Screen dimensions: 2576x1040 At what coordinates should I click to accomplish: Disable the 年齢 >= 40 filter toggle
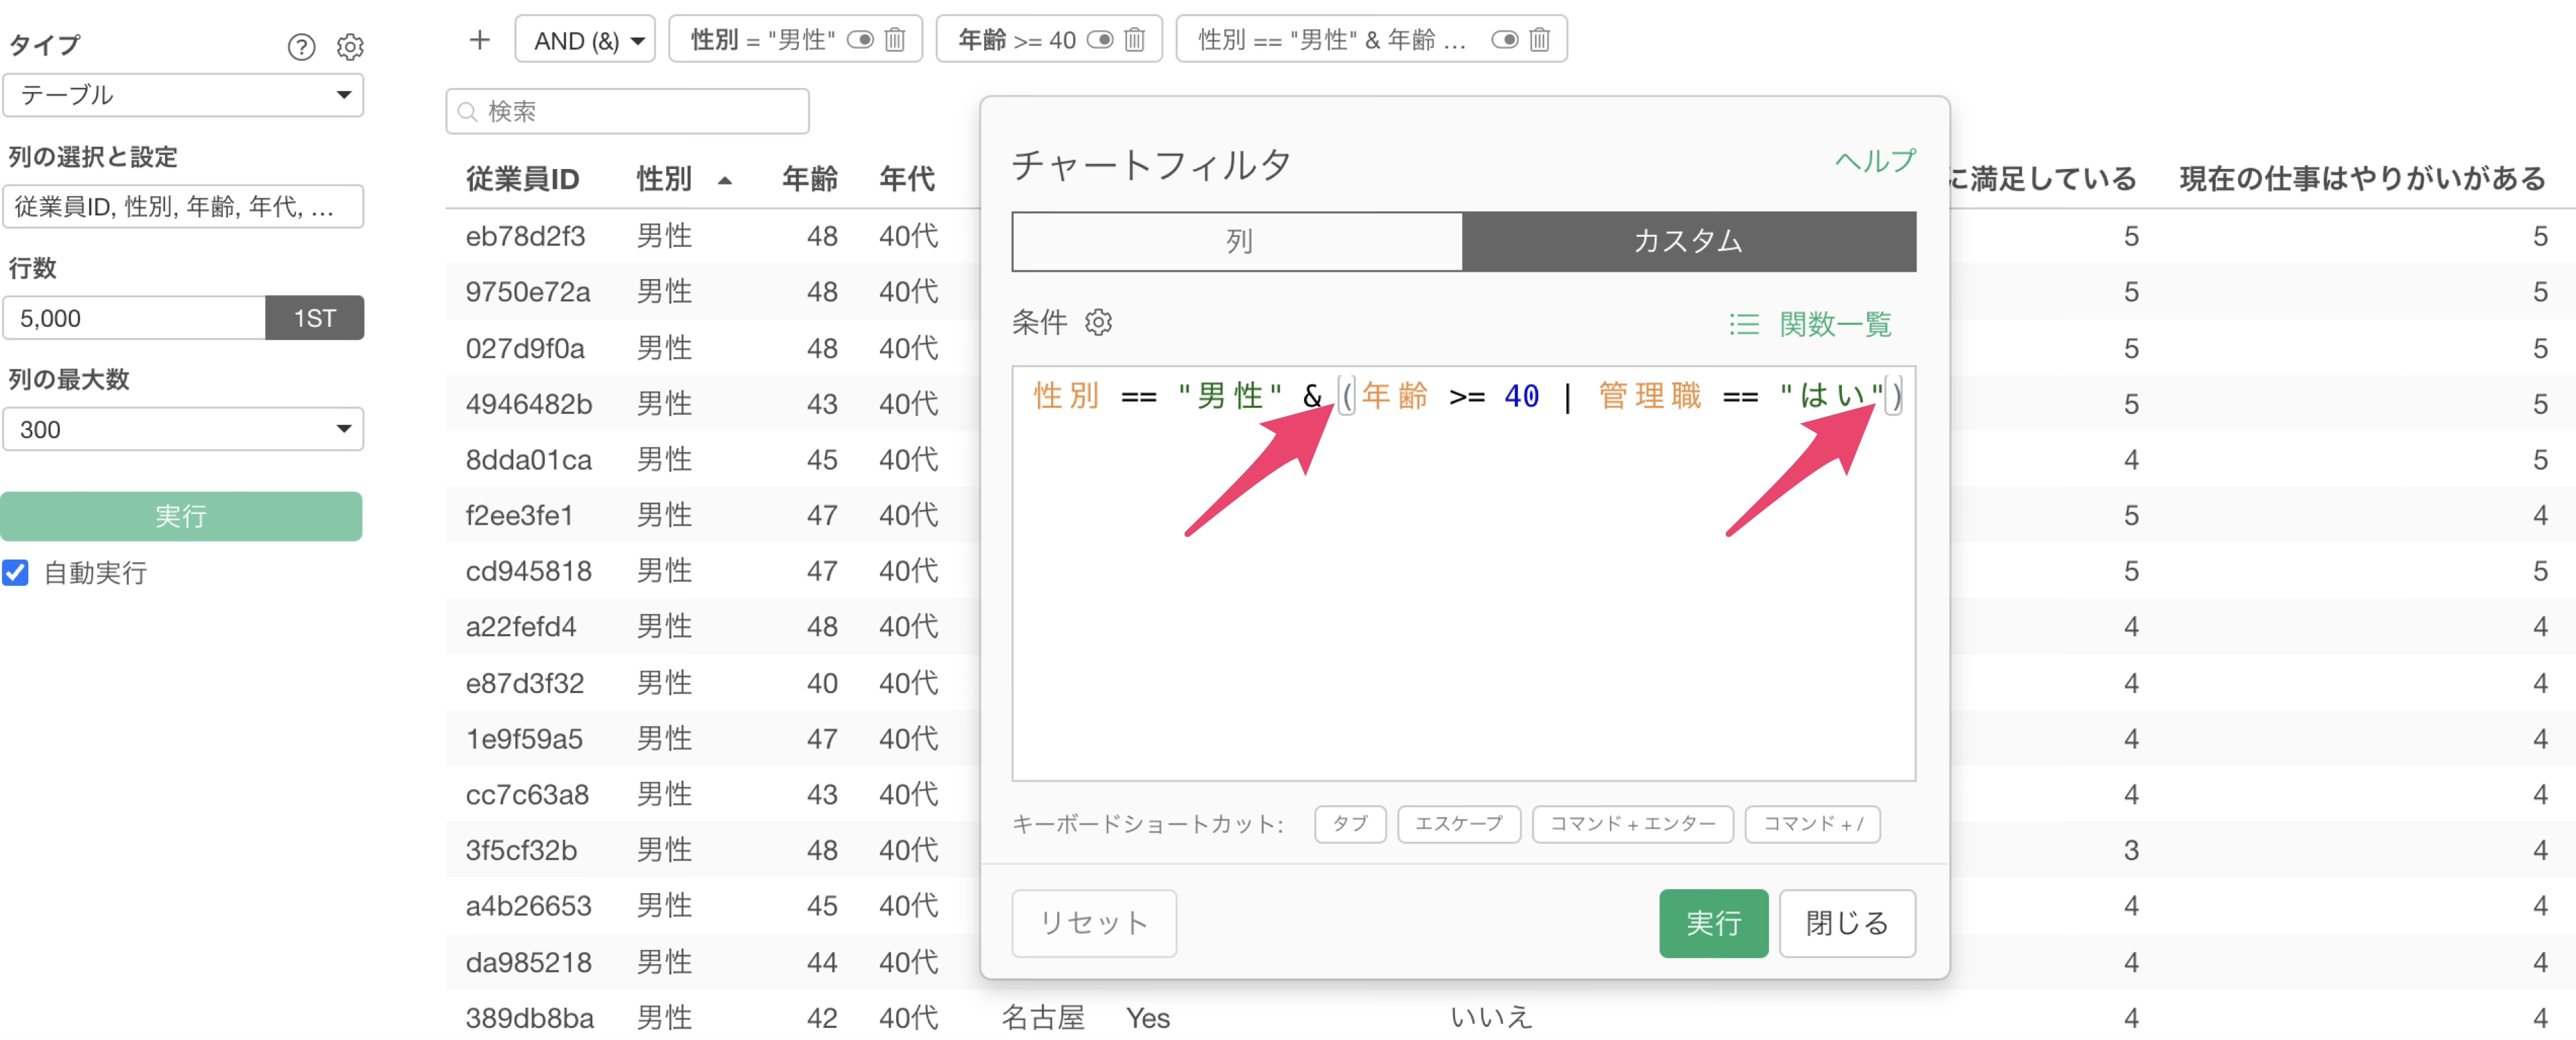tap(1100, 40)
